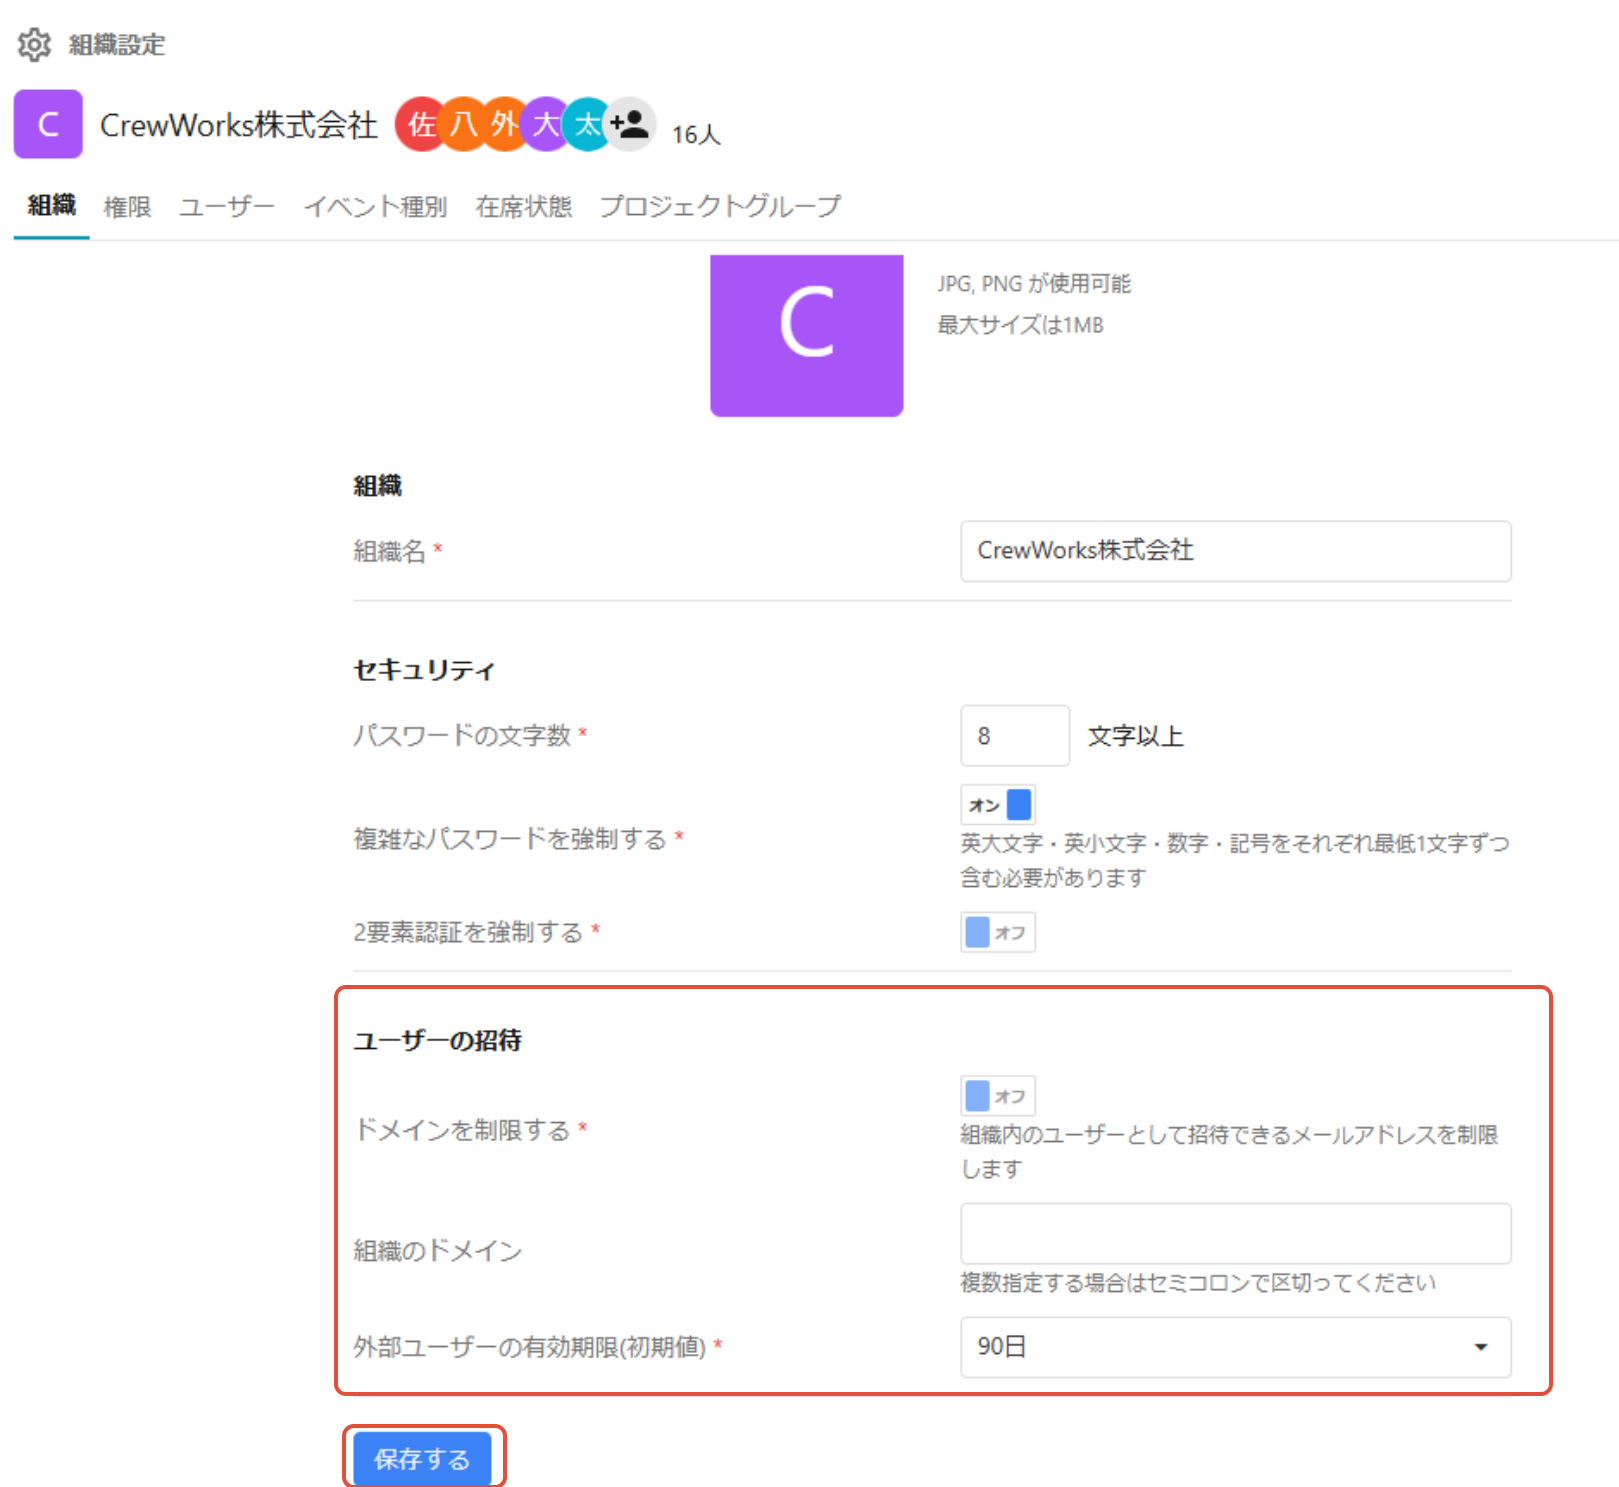The image size is (1619, 1487).
Task: Open the ユーザー tab
Action: coord(227,207)
